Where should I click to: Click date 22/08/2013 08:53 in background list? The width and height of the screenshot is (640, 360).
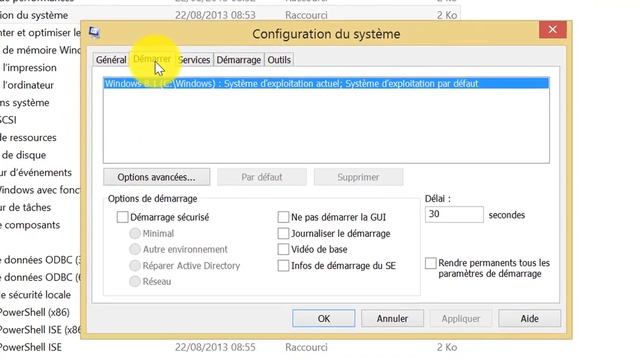click(x=215, y=15)
